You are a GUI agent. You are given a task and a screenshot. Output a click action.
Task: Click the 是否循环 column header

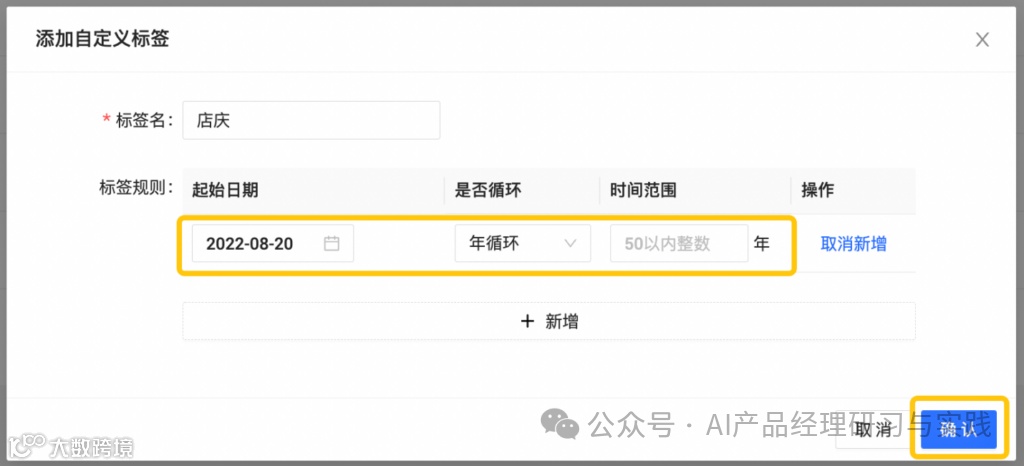tap(488, 190)
